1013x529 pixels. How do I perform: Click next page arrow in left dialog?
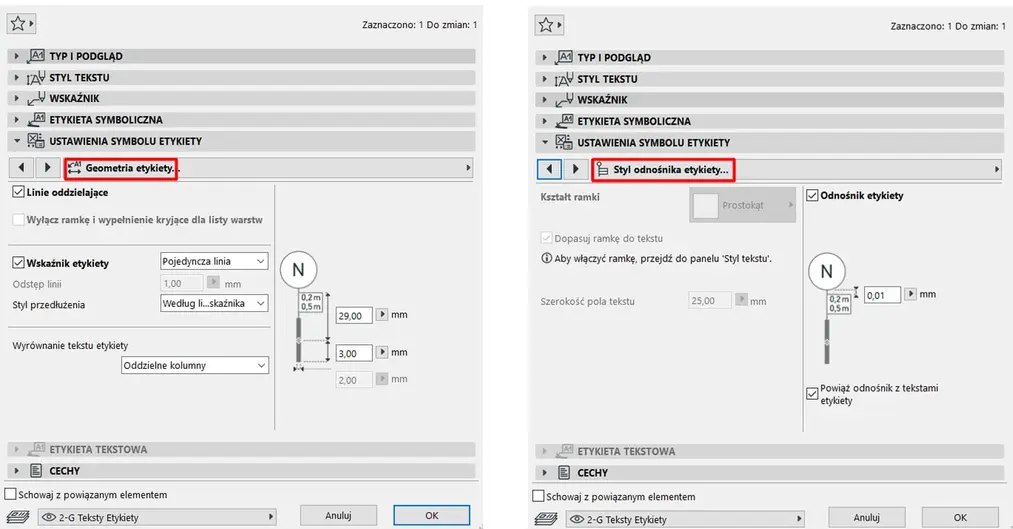47,168
